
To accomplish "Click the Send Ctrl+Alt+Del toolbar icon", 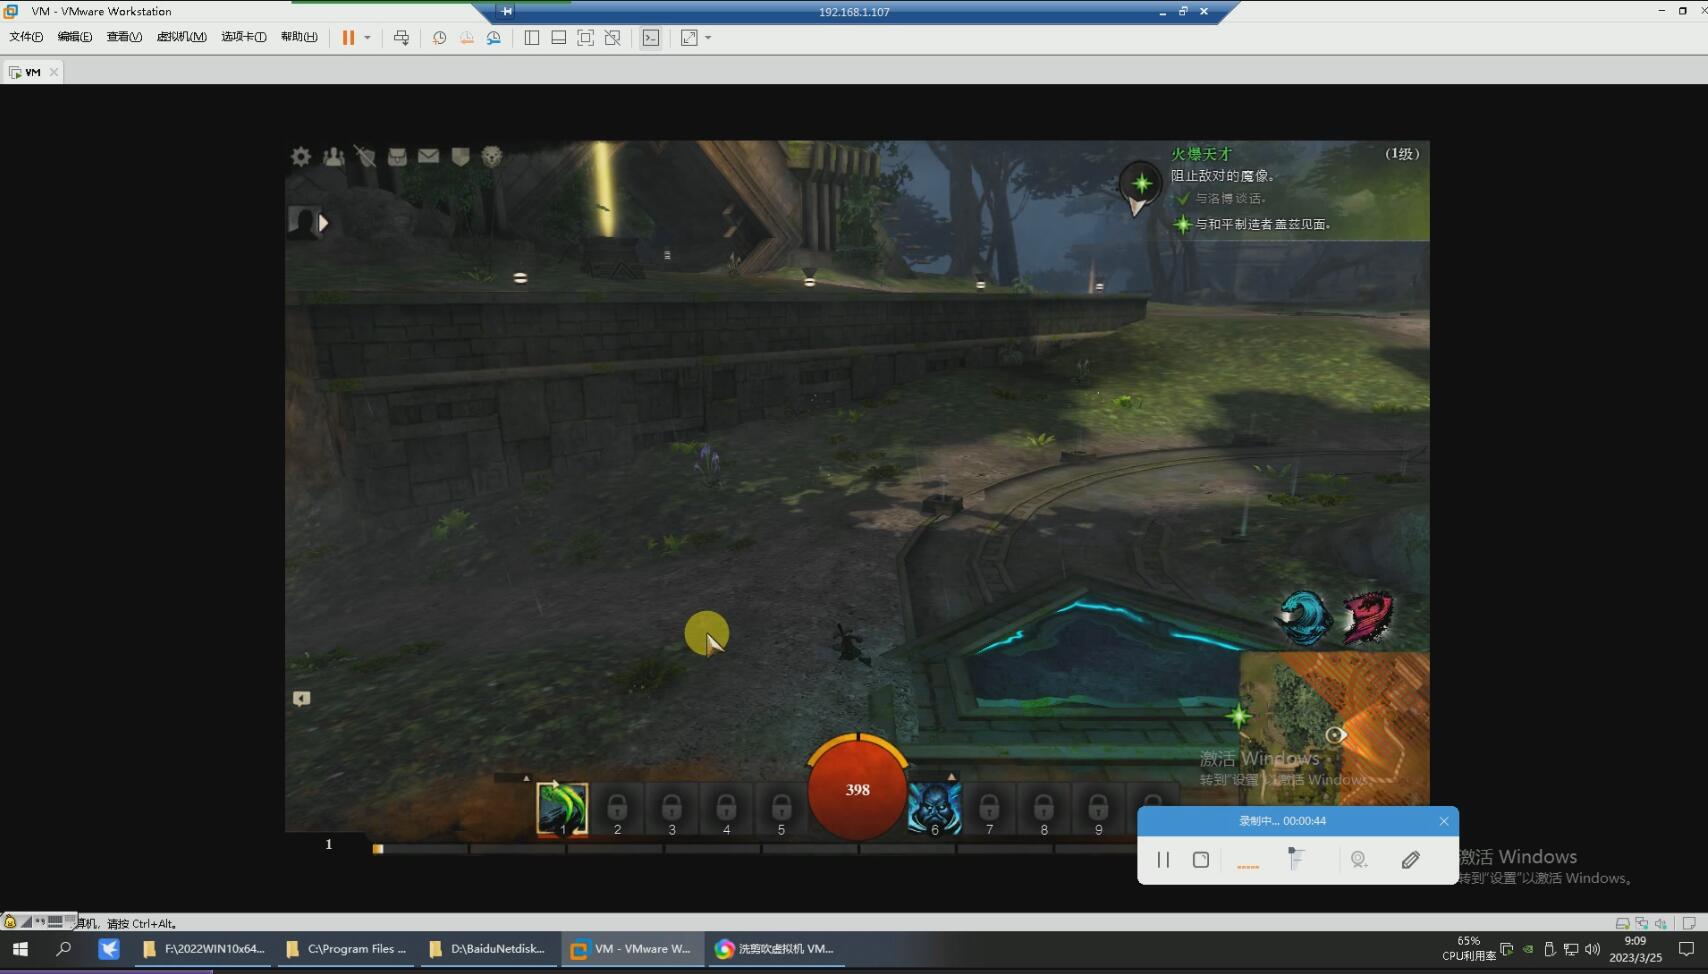I will [x=401, y=37].
